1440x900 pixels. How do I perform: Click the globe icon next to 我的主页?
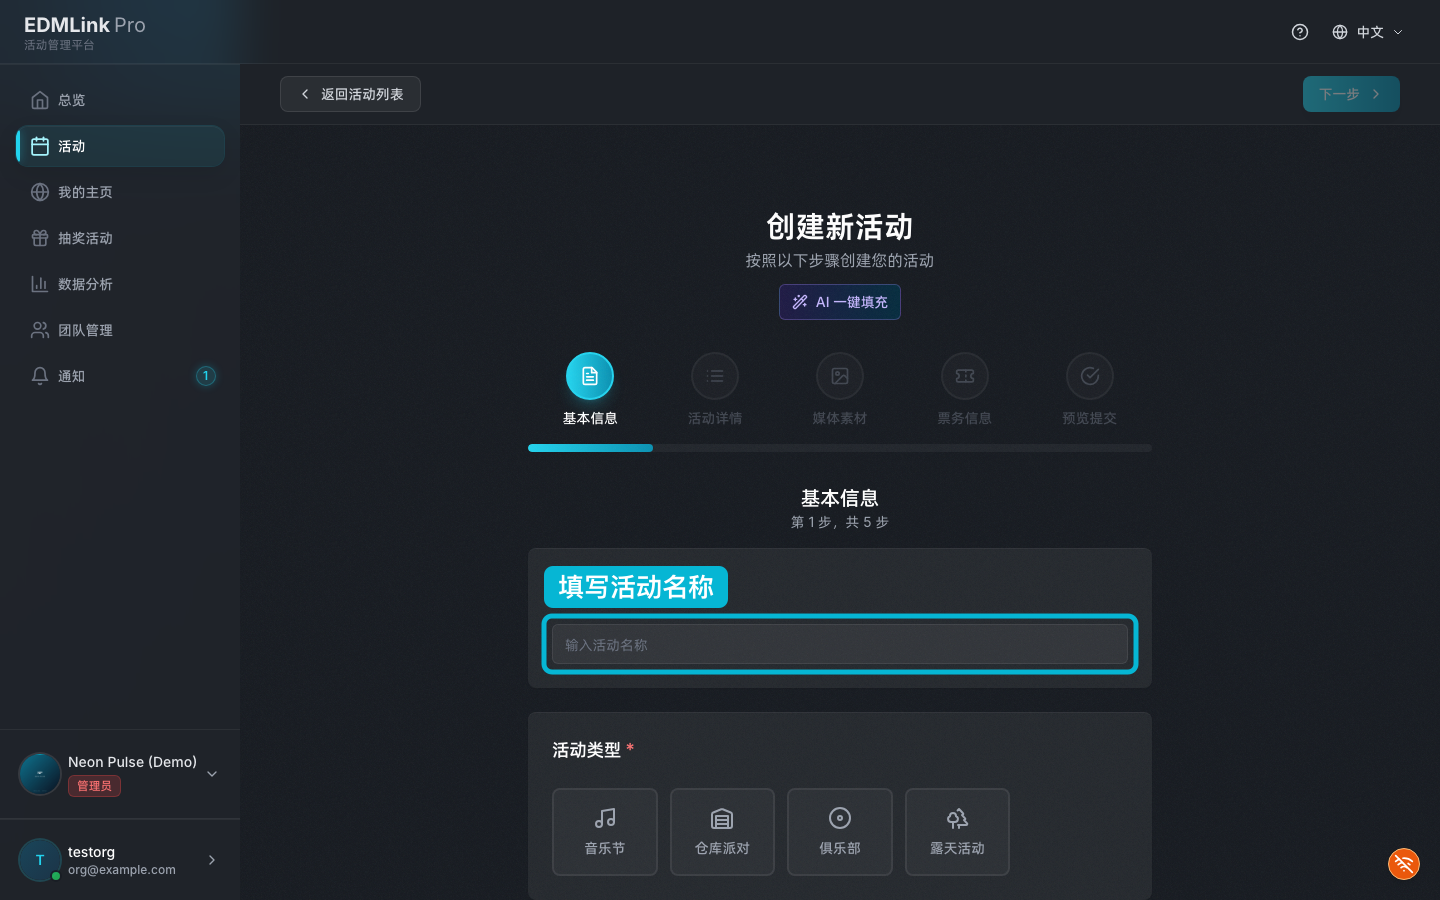(x=40, y=192)
